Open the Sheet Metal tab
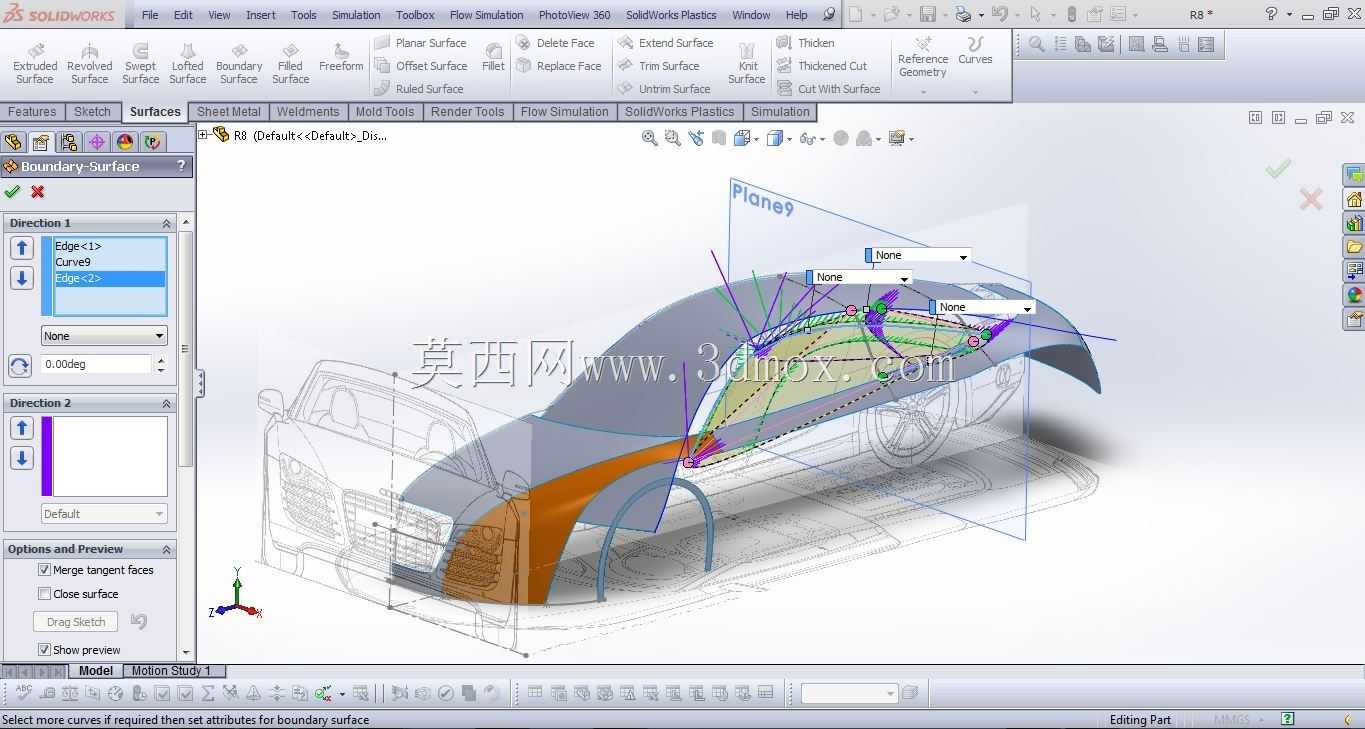This screenshot has width=1365, height=729. pyautogui.click(x=229, y=112)
